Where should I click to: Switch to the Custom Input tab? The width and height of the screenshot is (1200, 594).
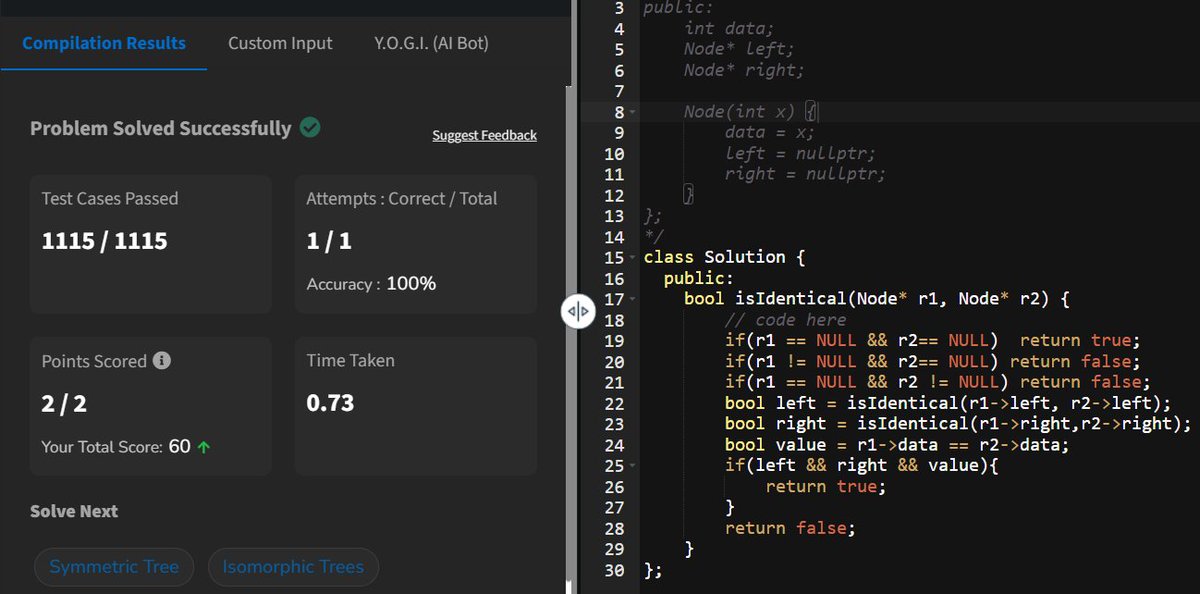click(280, 43)
